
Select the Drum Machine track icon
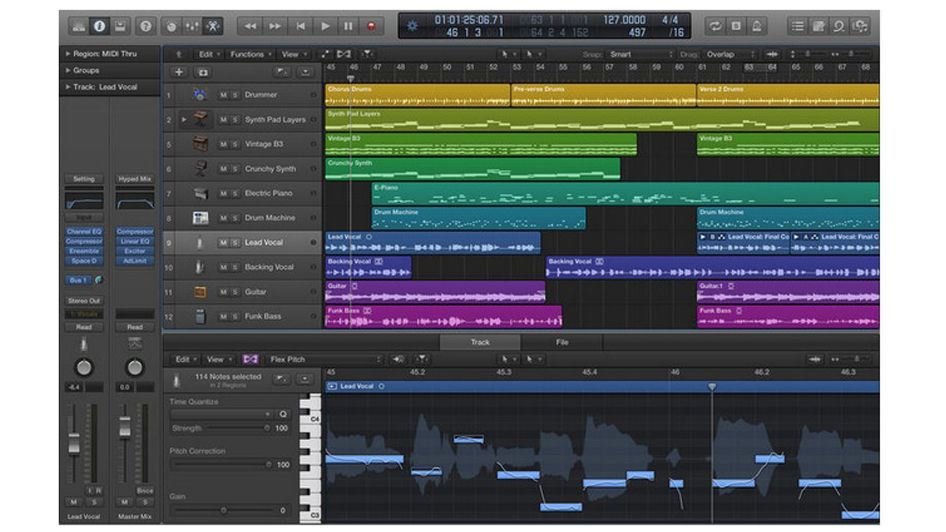[x=200, y=218]
